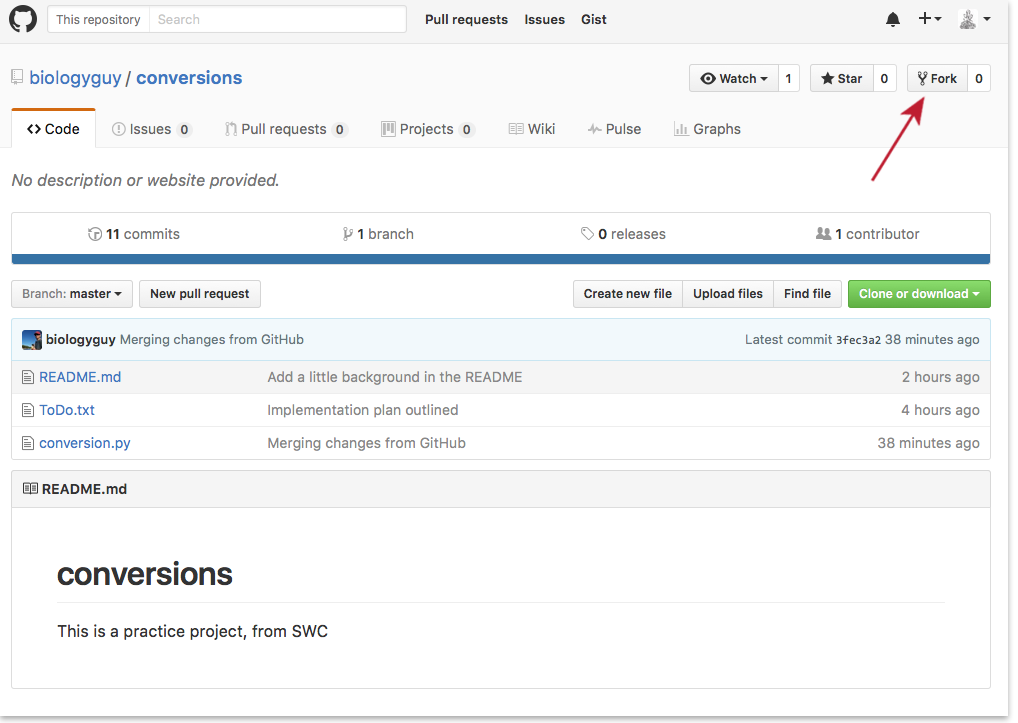Open the user avatar menu

click(x=975, y=19)
